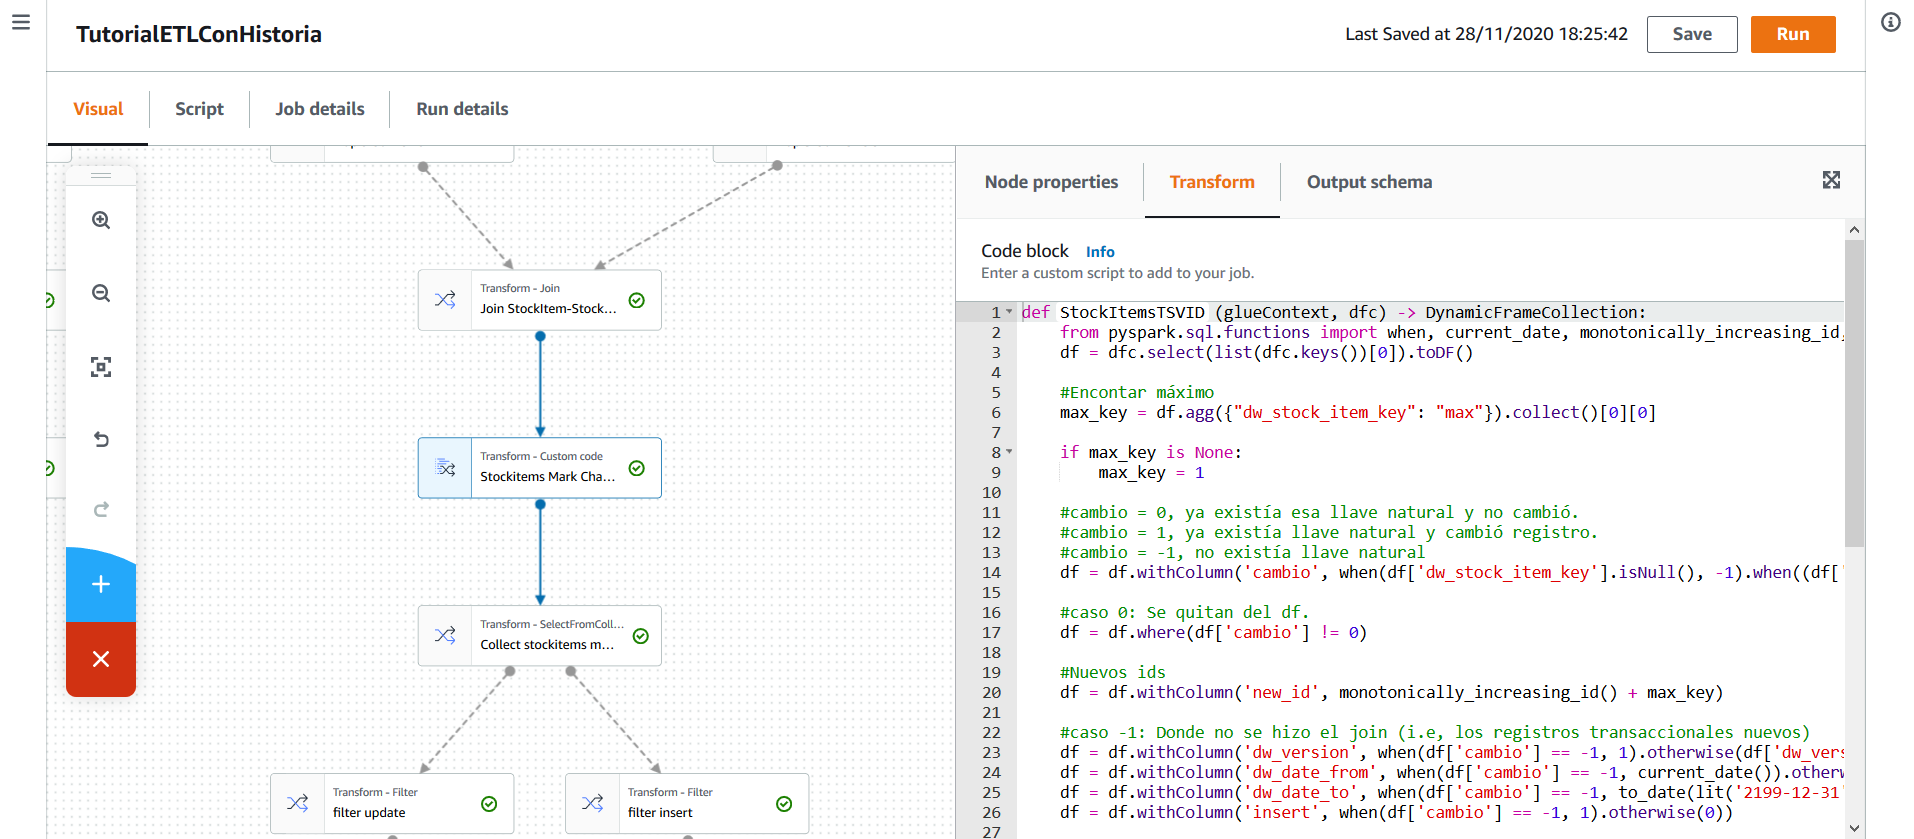
Task: Open the Info link beside Code block
Action: [1100, 252]
